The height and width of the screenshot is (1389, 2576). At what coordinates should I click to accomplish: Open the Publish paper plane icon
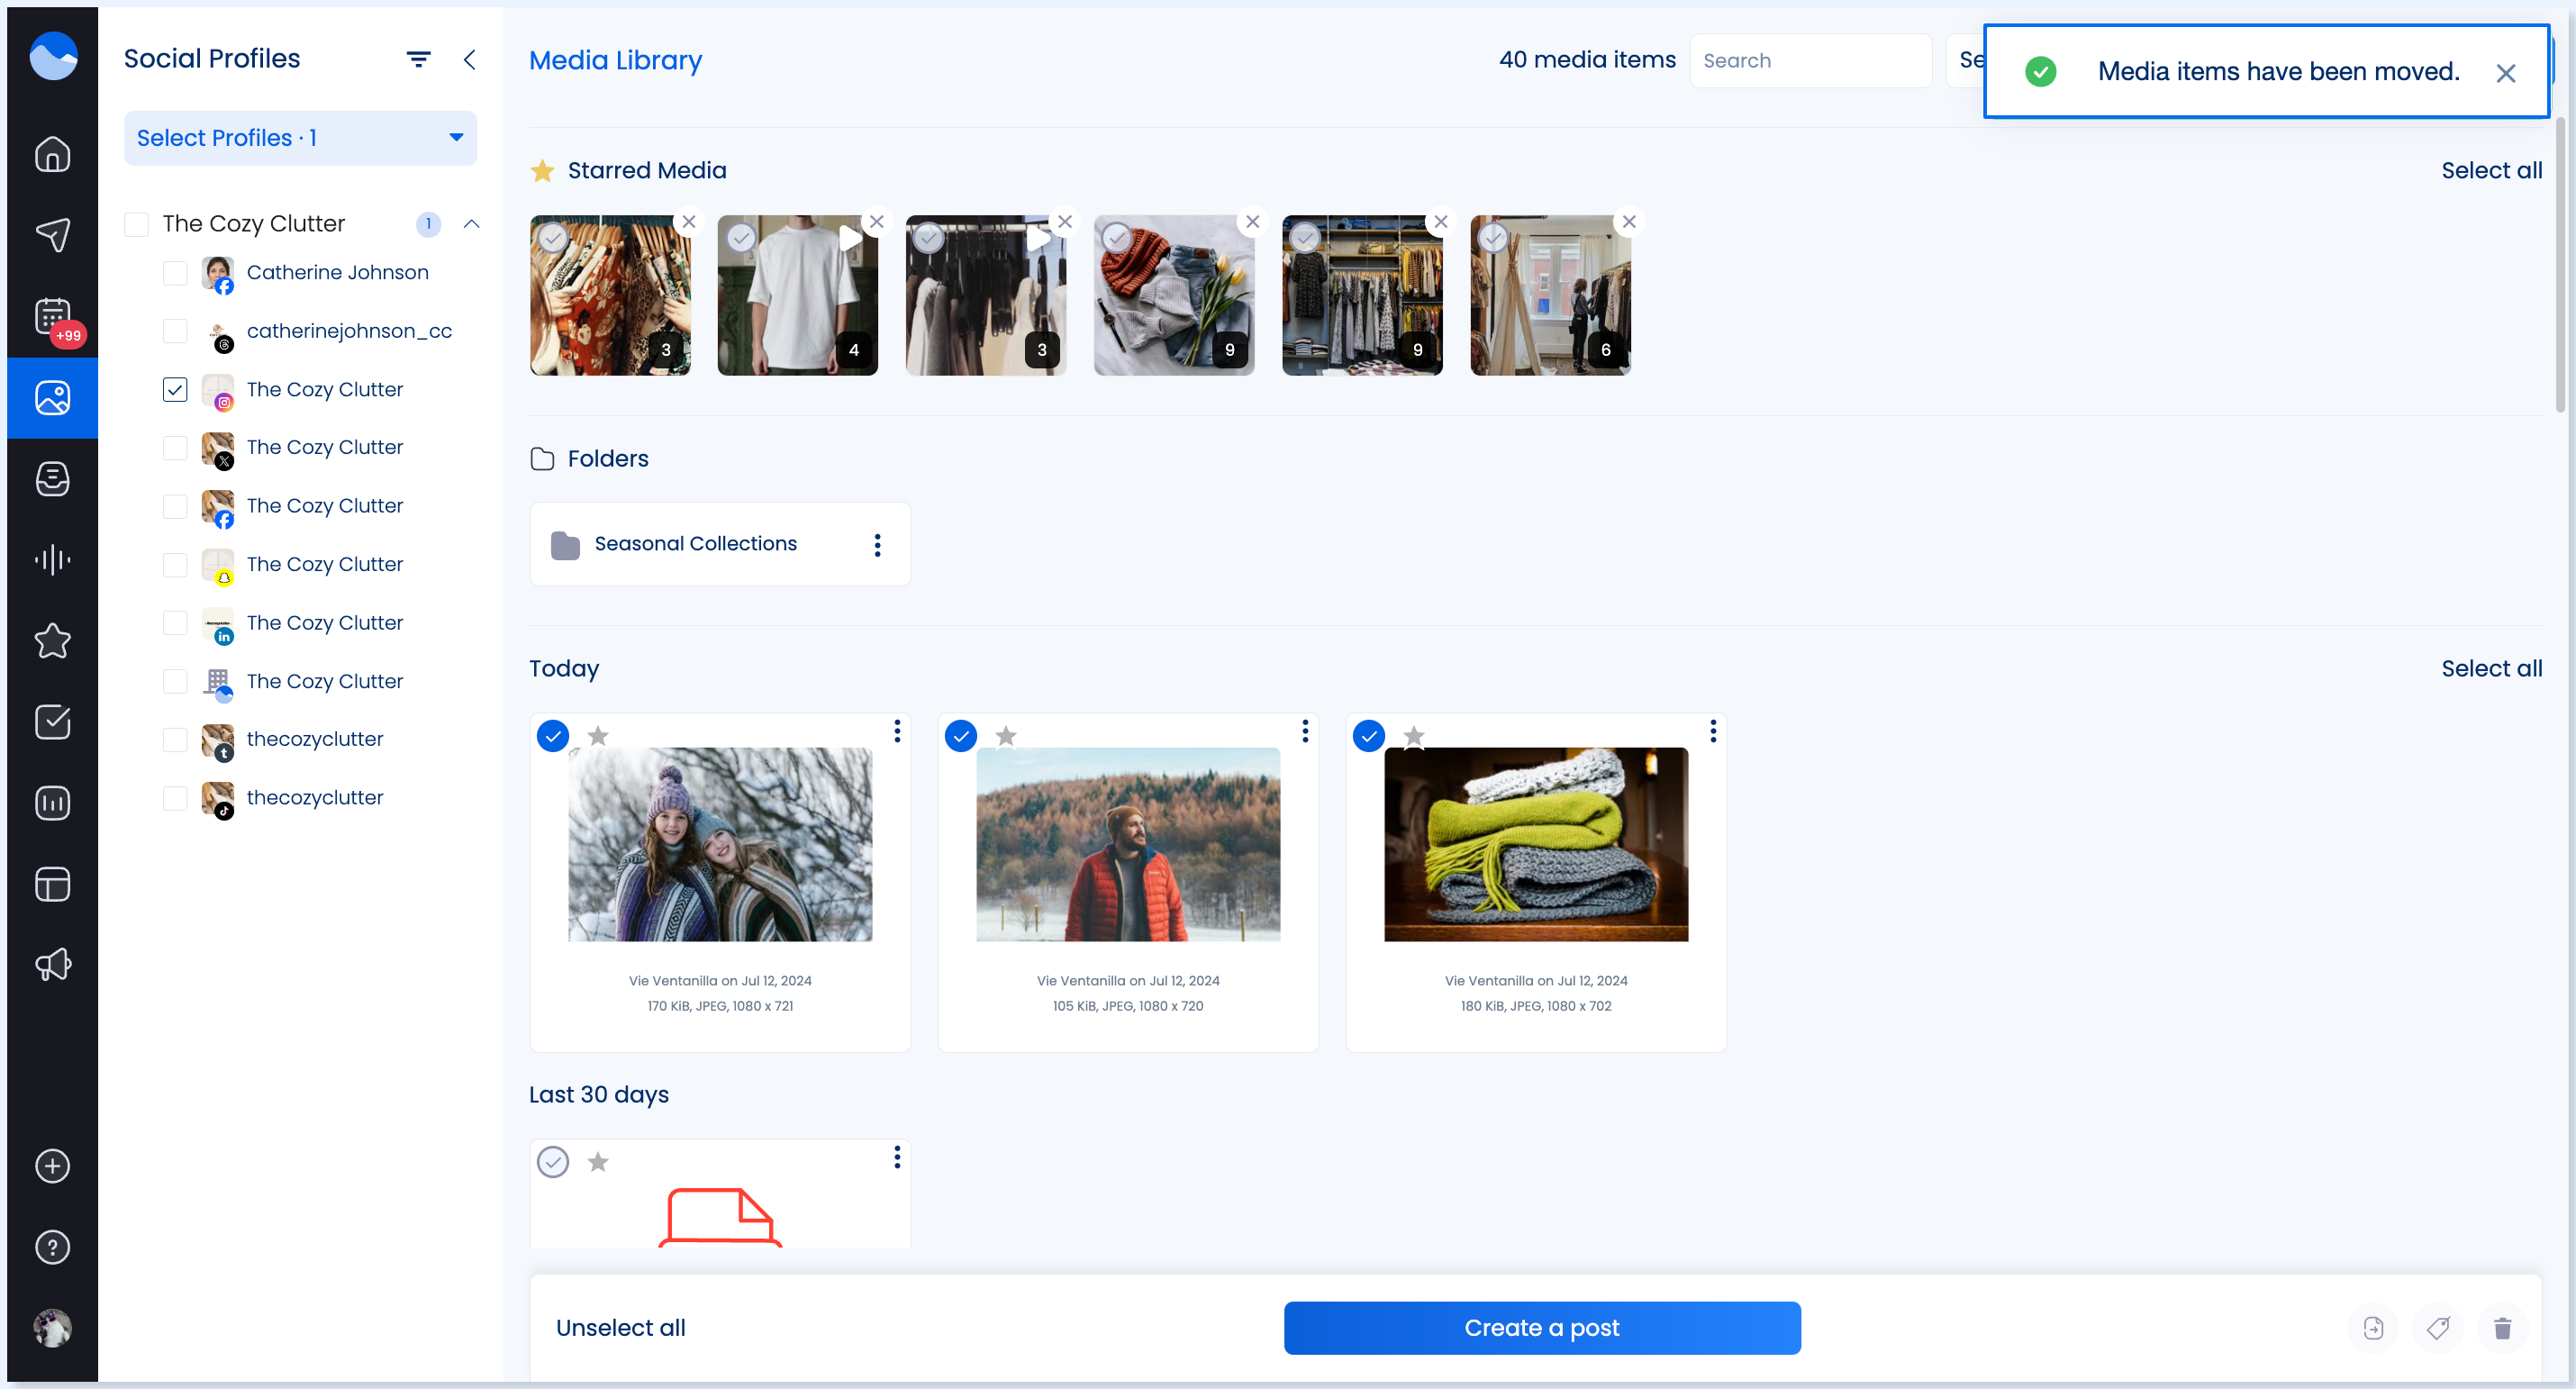coord(52,235)
